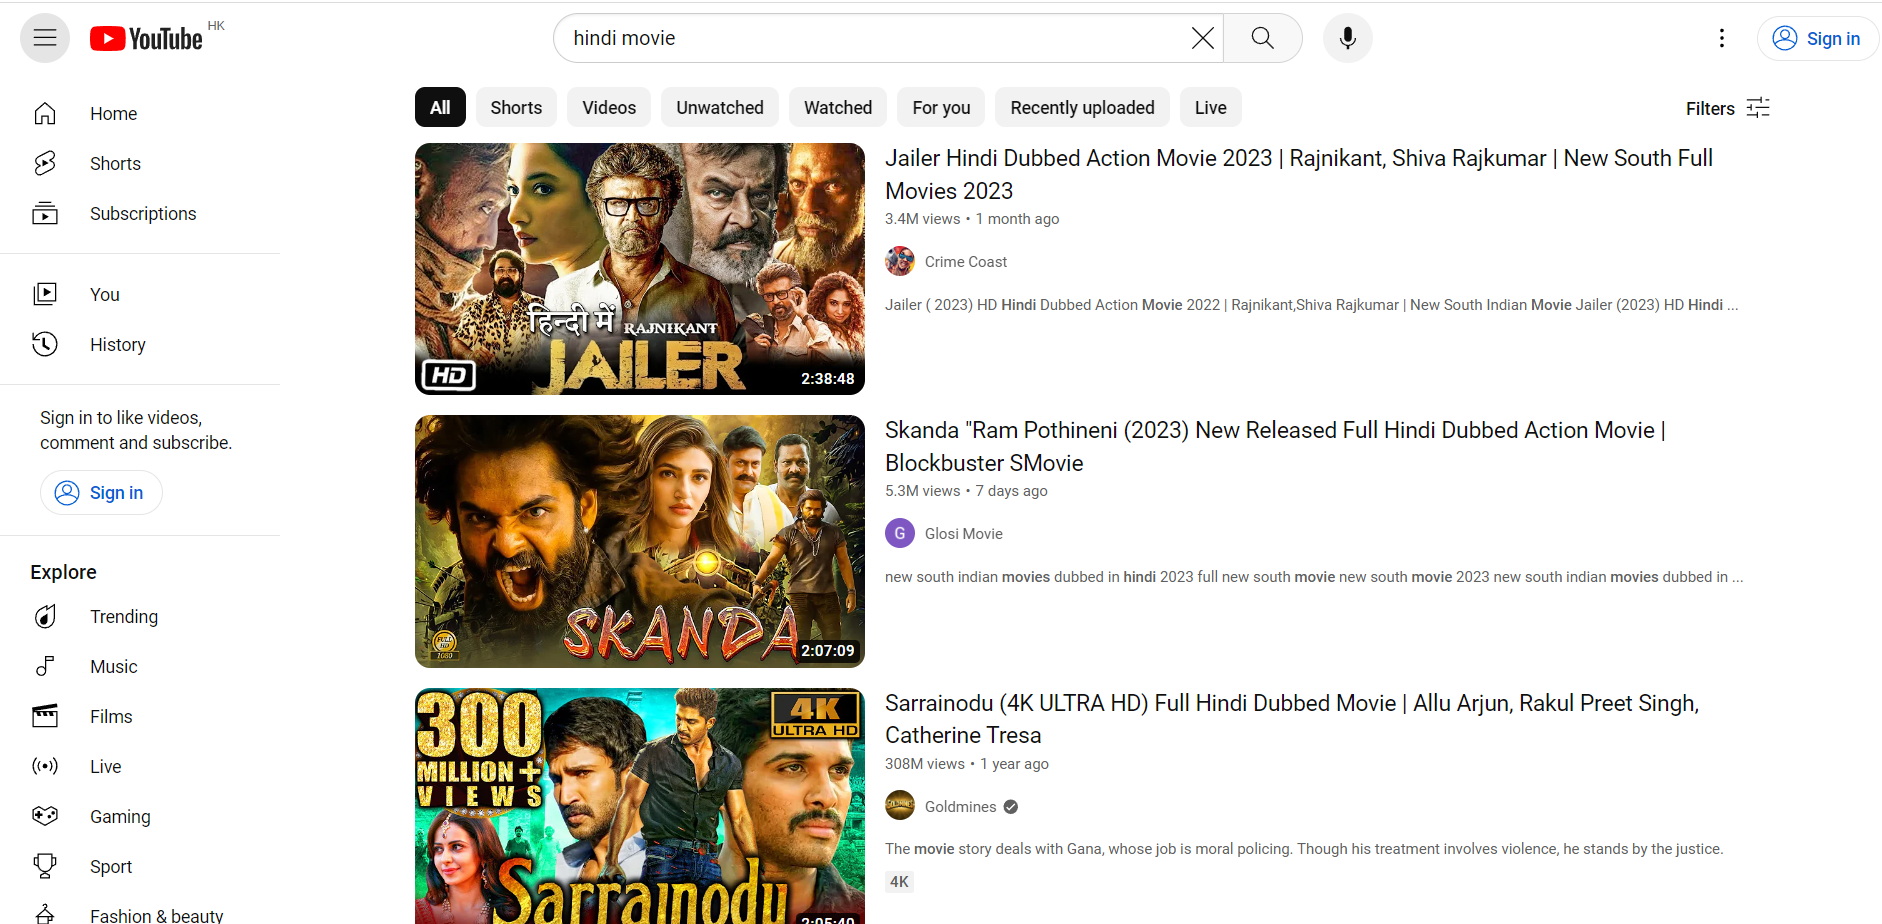Viewport: 1882px width, 924px height.
Task: Open the hamburger guide menu
Action: pyautogui.click(x=45, y=38)
